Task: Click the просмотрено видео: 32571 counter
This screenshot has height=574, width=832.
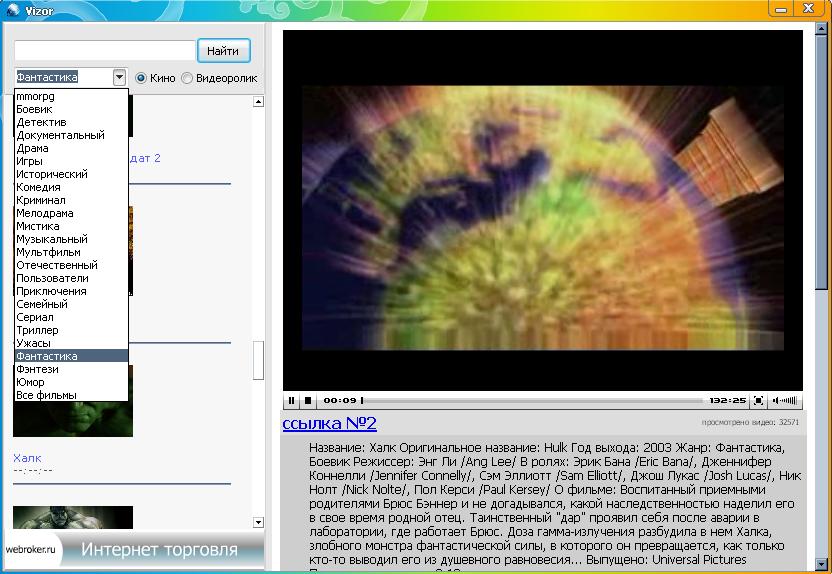Action: tap(750, 422)
